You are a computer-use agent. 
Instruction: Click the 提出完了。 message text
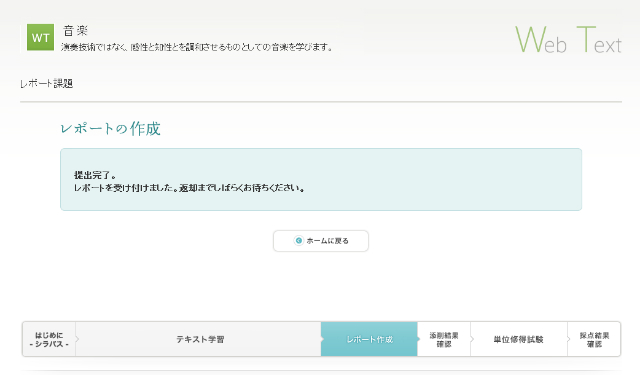(95, 175)
